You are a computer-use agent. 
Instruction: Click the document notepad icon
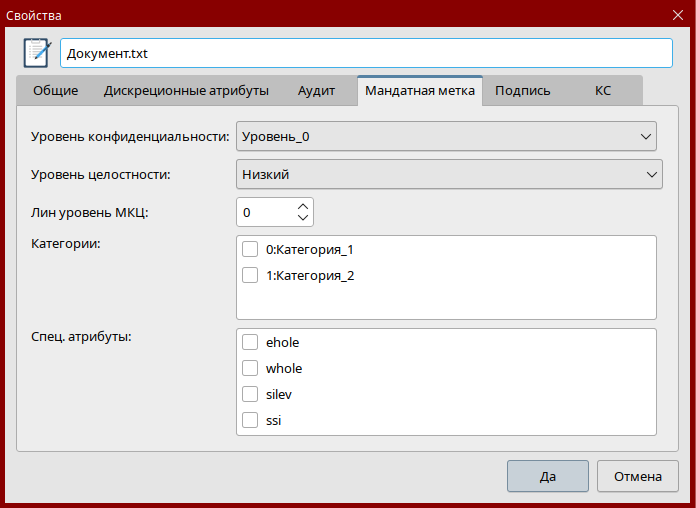pos(37,53)
